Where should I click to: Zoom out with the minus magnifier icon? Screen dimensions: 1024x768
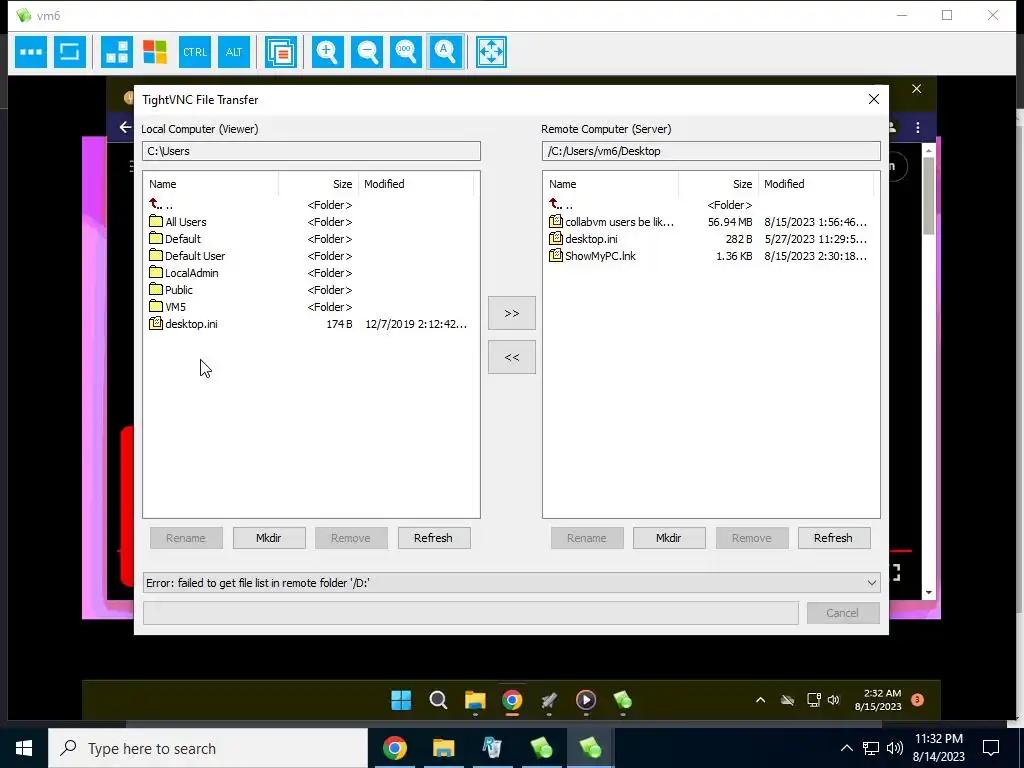[367, 52]
